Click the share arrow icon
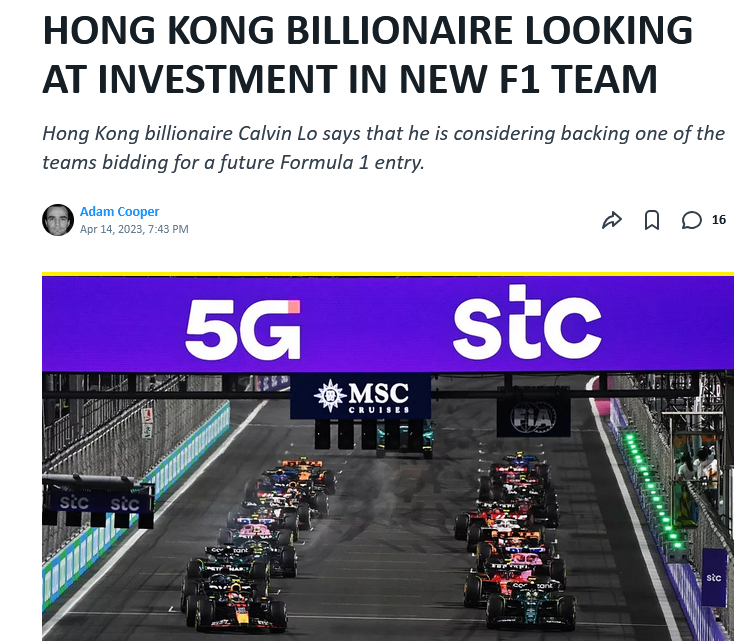 coord(611,220)
